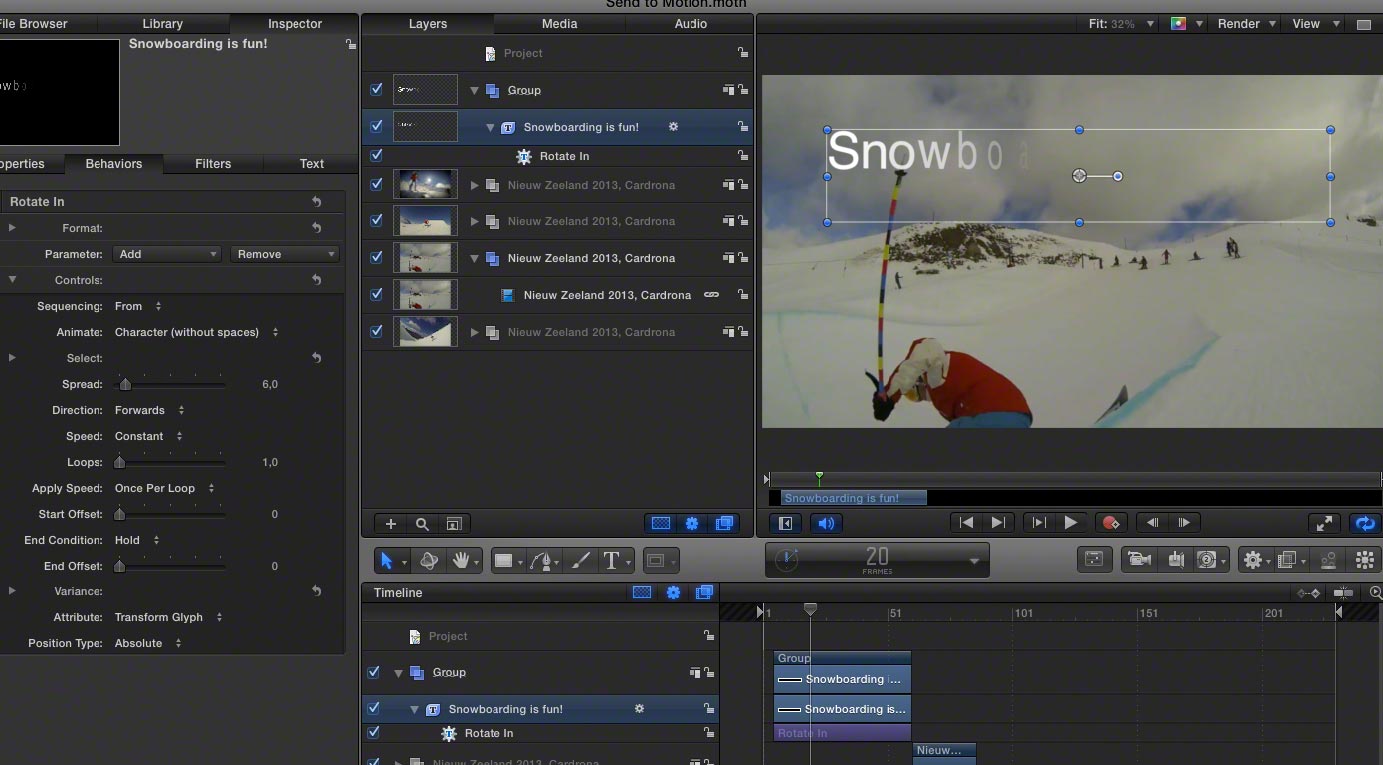Uncheck the Rotate In behavior in Layers list

(x=376, y=156)
